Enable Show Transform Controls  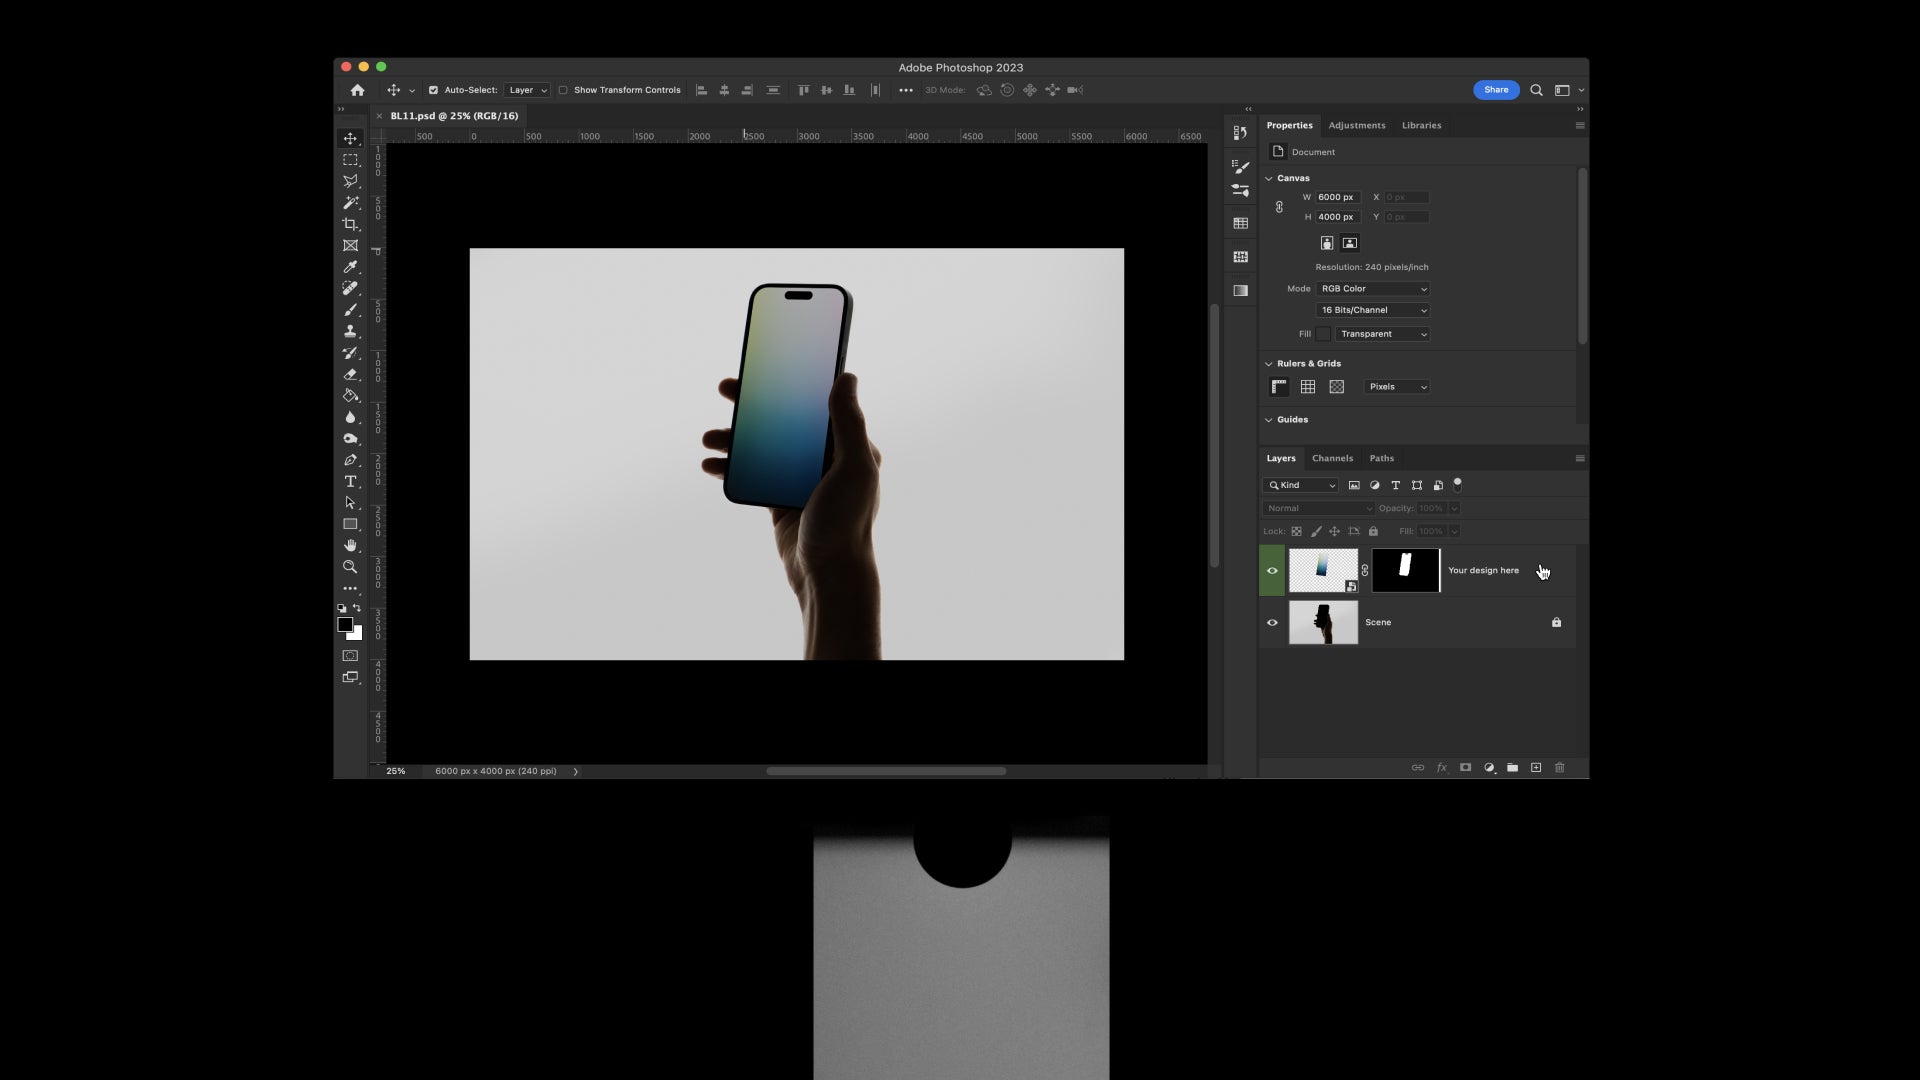[564, 90]
